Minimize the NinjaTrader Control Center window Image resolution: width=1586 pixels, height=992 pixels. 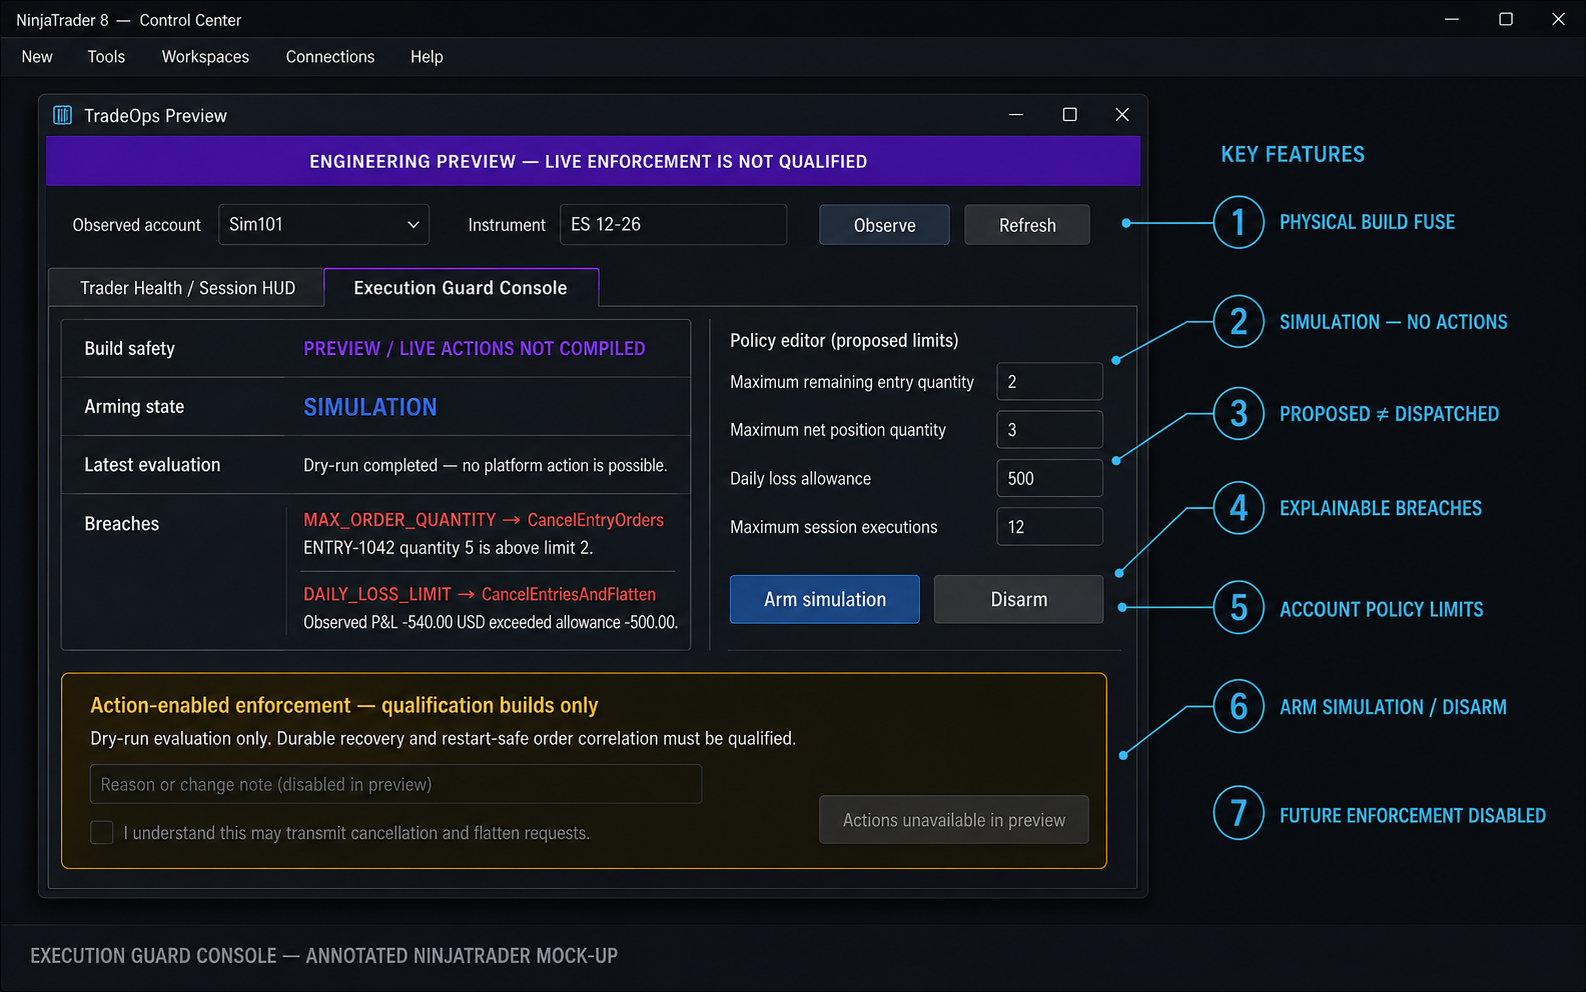(x=1452, y=19)
